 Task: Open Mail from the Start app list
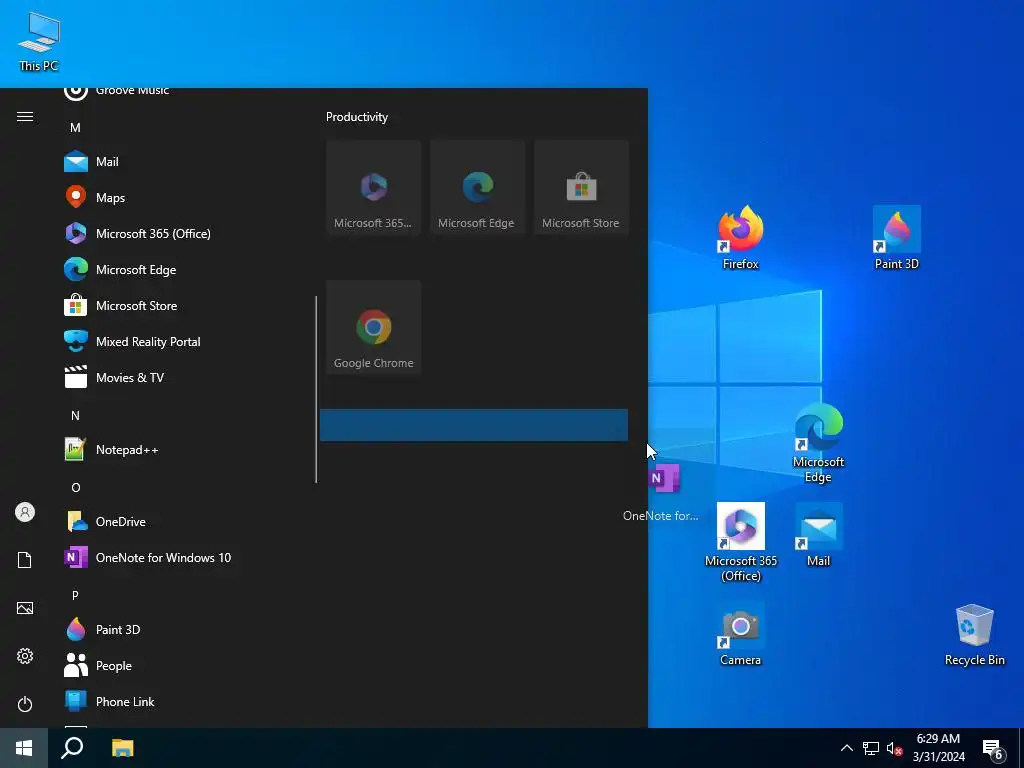pyautogui.click(x=183, y=161)
